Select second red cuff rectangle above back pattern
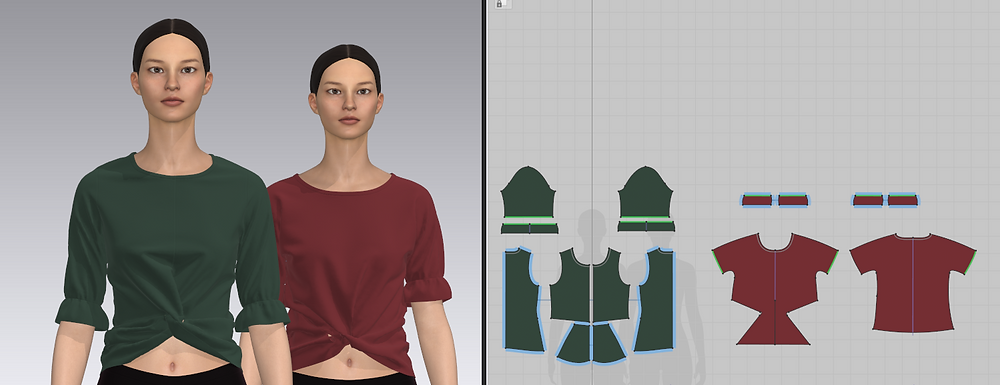Image resolution: width=1000 pixels, height=385 pixels. click(903, 200)
